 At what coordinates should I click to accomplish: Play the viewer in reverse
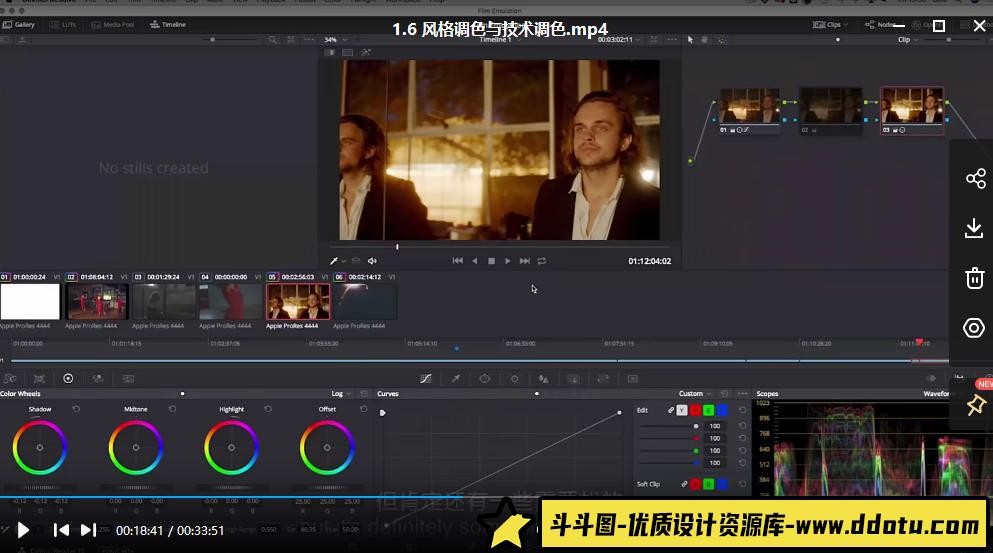click(x=474, y=261)
